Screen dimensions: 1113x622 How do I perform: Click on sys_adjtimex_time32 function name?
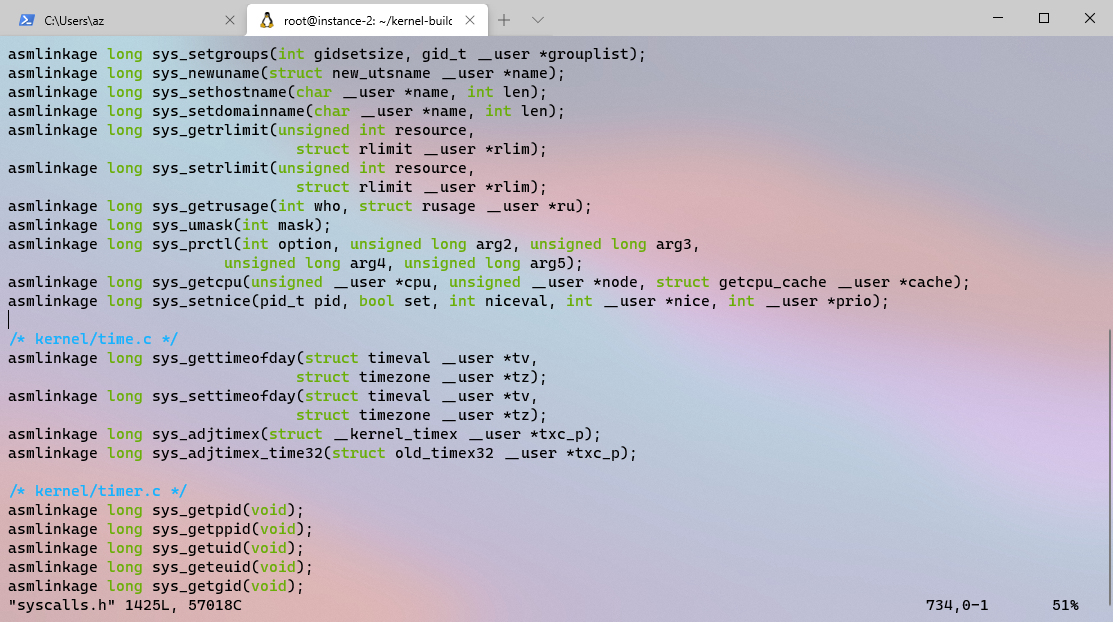pos(237,454)
